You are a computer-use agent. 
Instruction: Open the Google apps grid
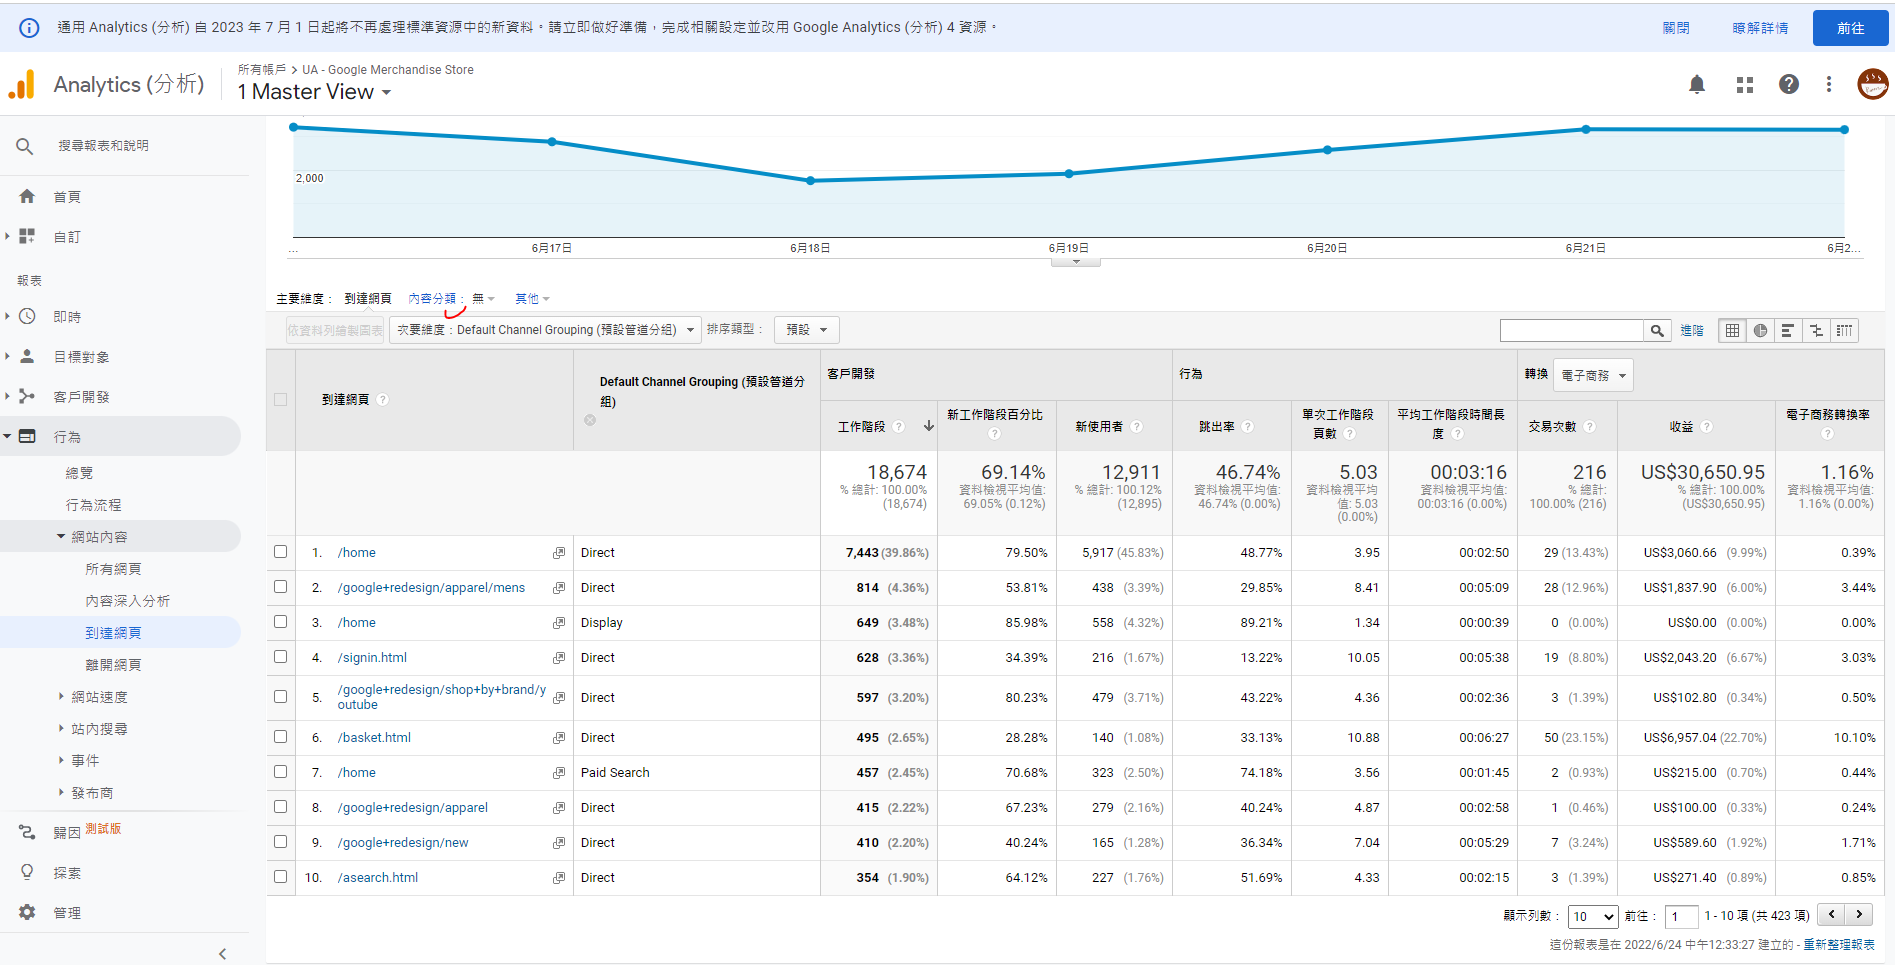[1745, 85]
